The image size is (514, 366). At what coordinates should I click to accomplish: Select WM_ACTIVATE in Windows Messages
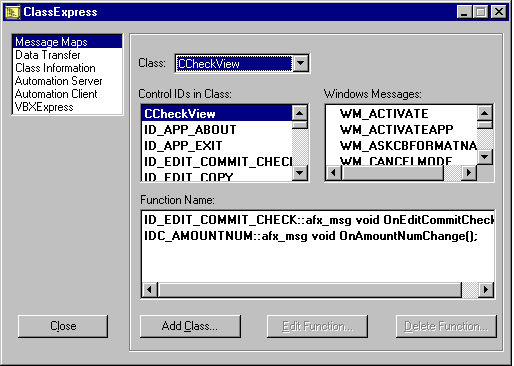click(x=401, y=113)
